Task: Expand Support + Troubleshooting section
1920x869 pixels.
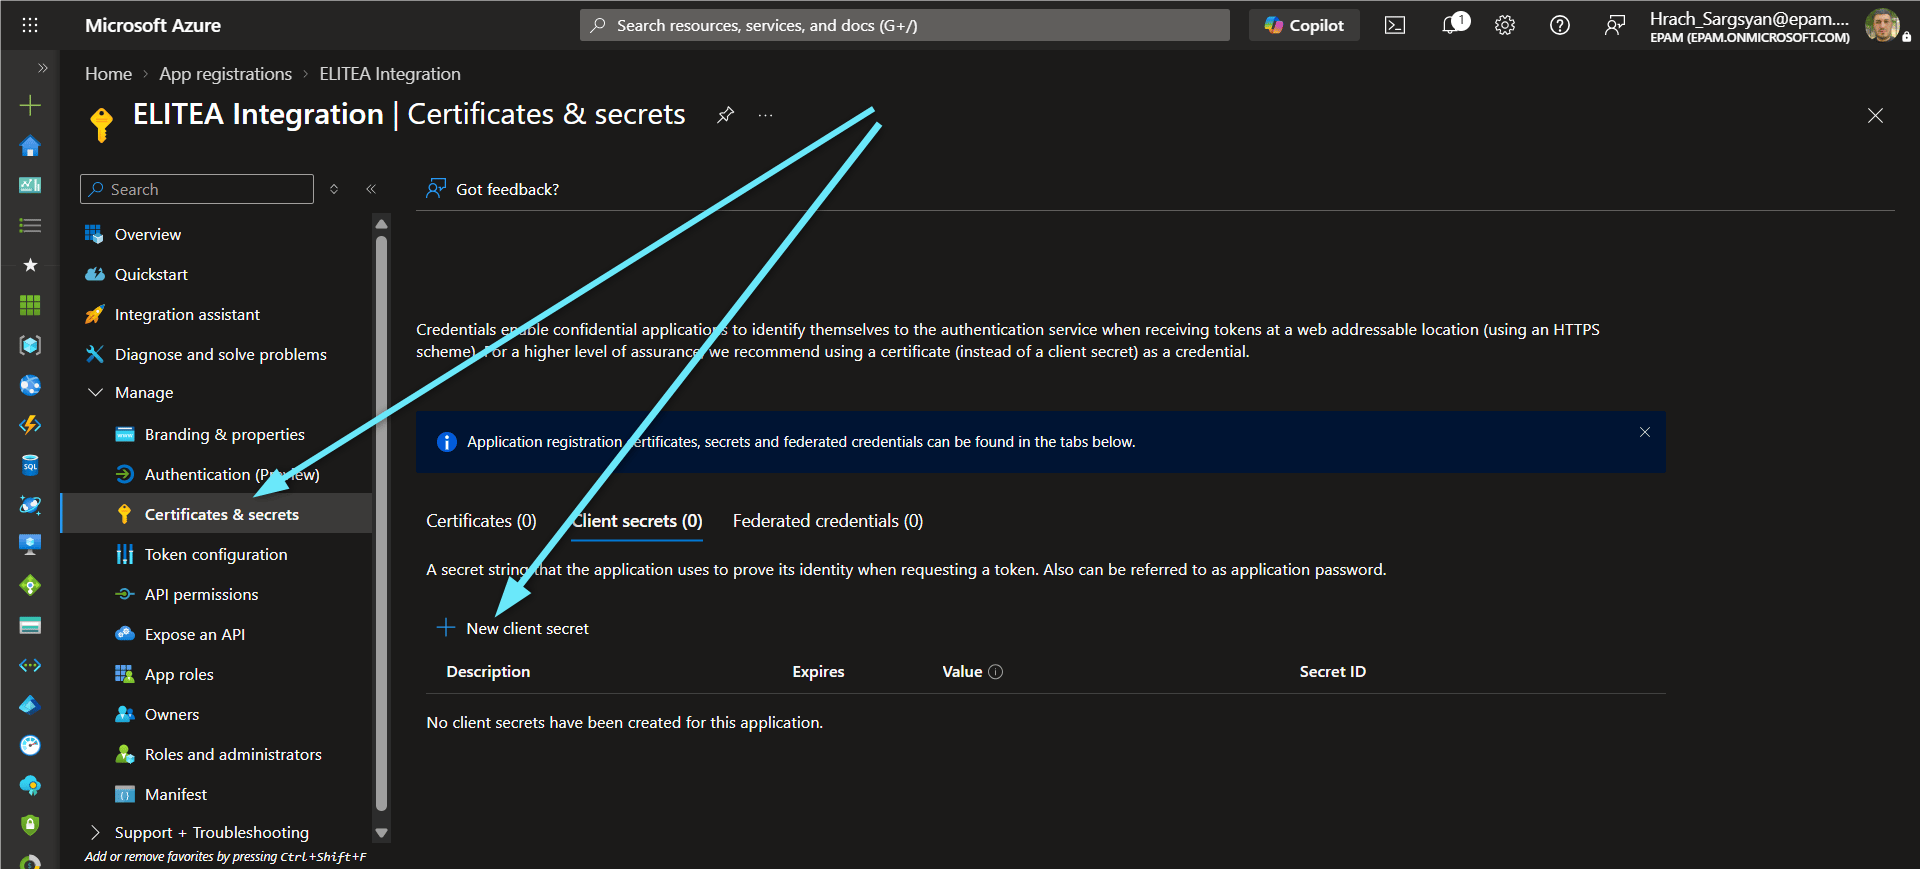Action: point(96,832)
